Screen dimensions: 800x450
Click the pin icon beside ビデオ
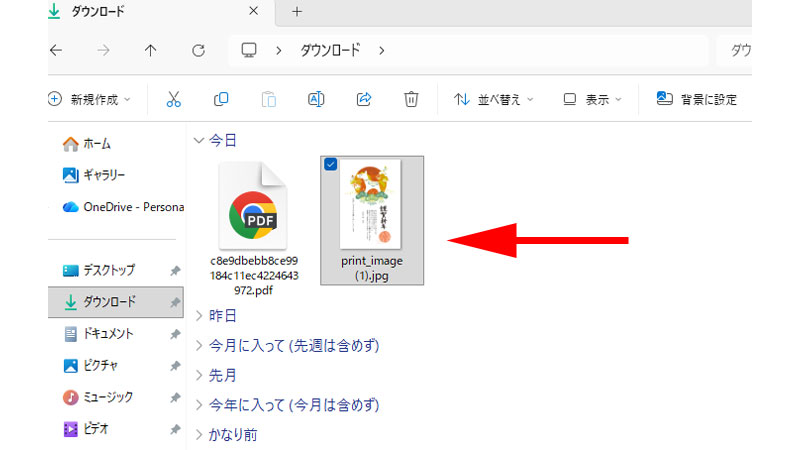[175, 429]
